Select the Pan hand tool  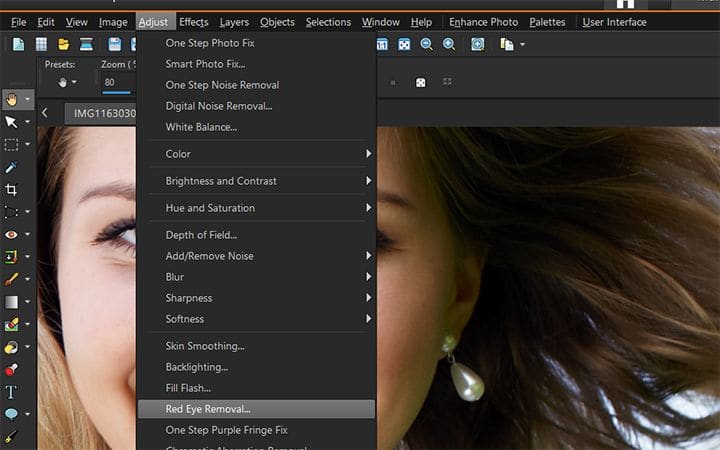[x=11, y=99]
